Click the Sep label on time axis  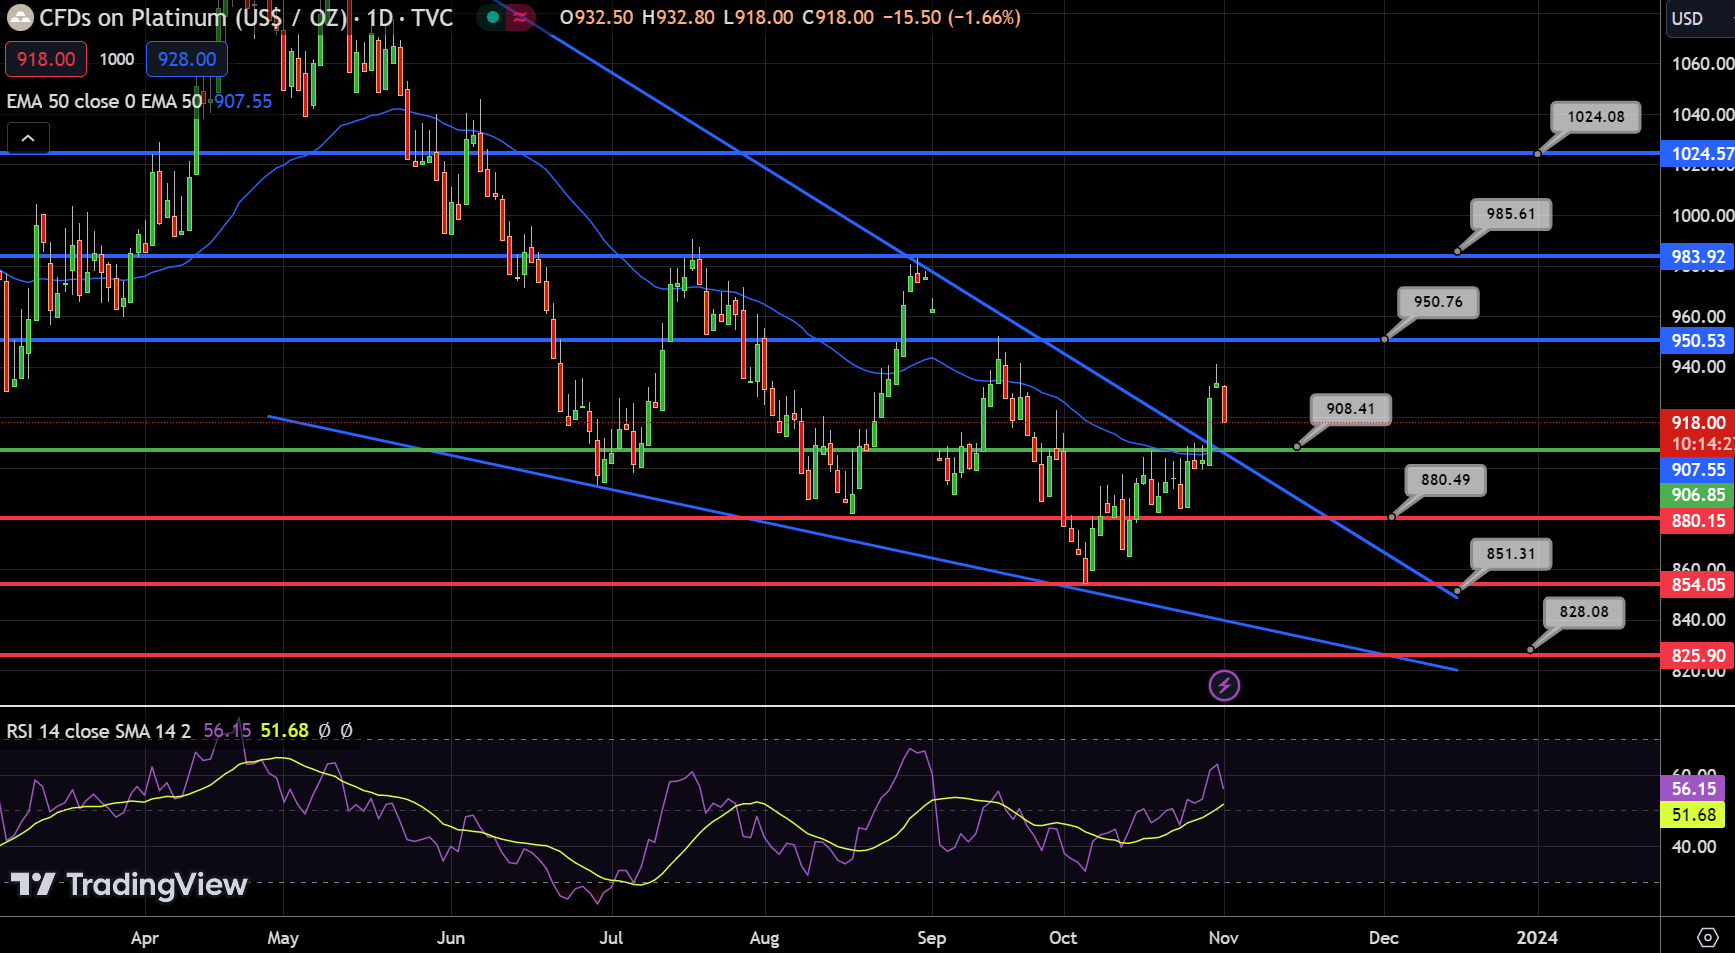(x=931, y=937)
